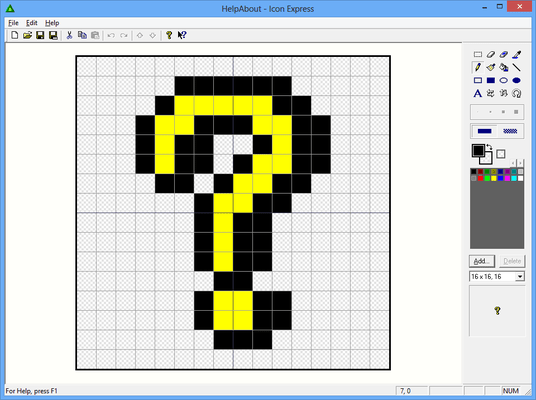536x400 pixels.
Task: Choose the tiniest brush size dot
Action: (478, 112)
